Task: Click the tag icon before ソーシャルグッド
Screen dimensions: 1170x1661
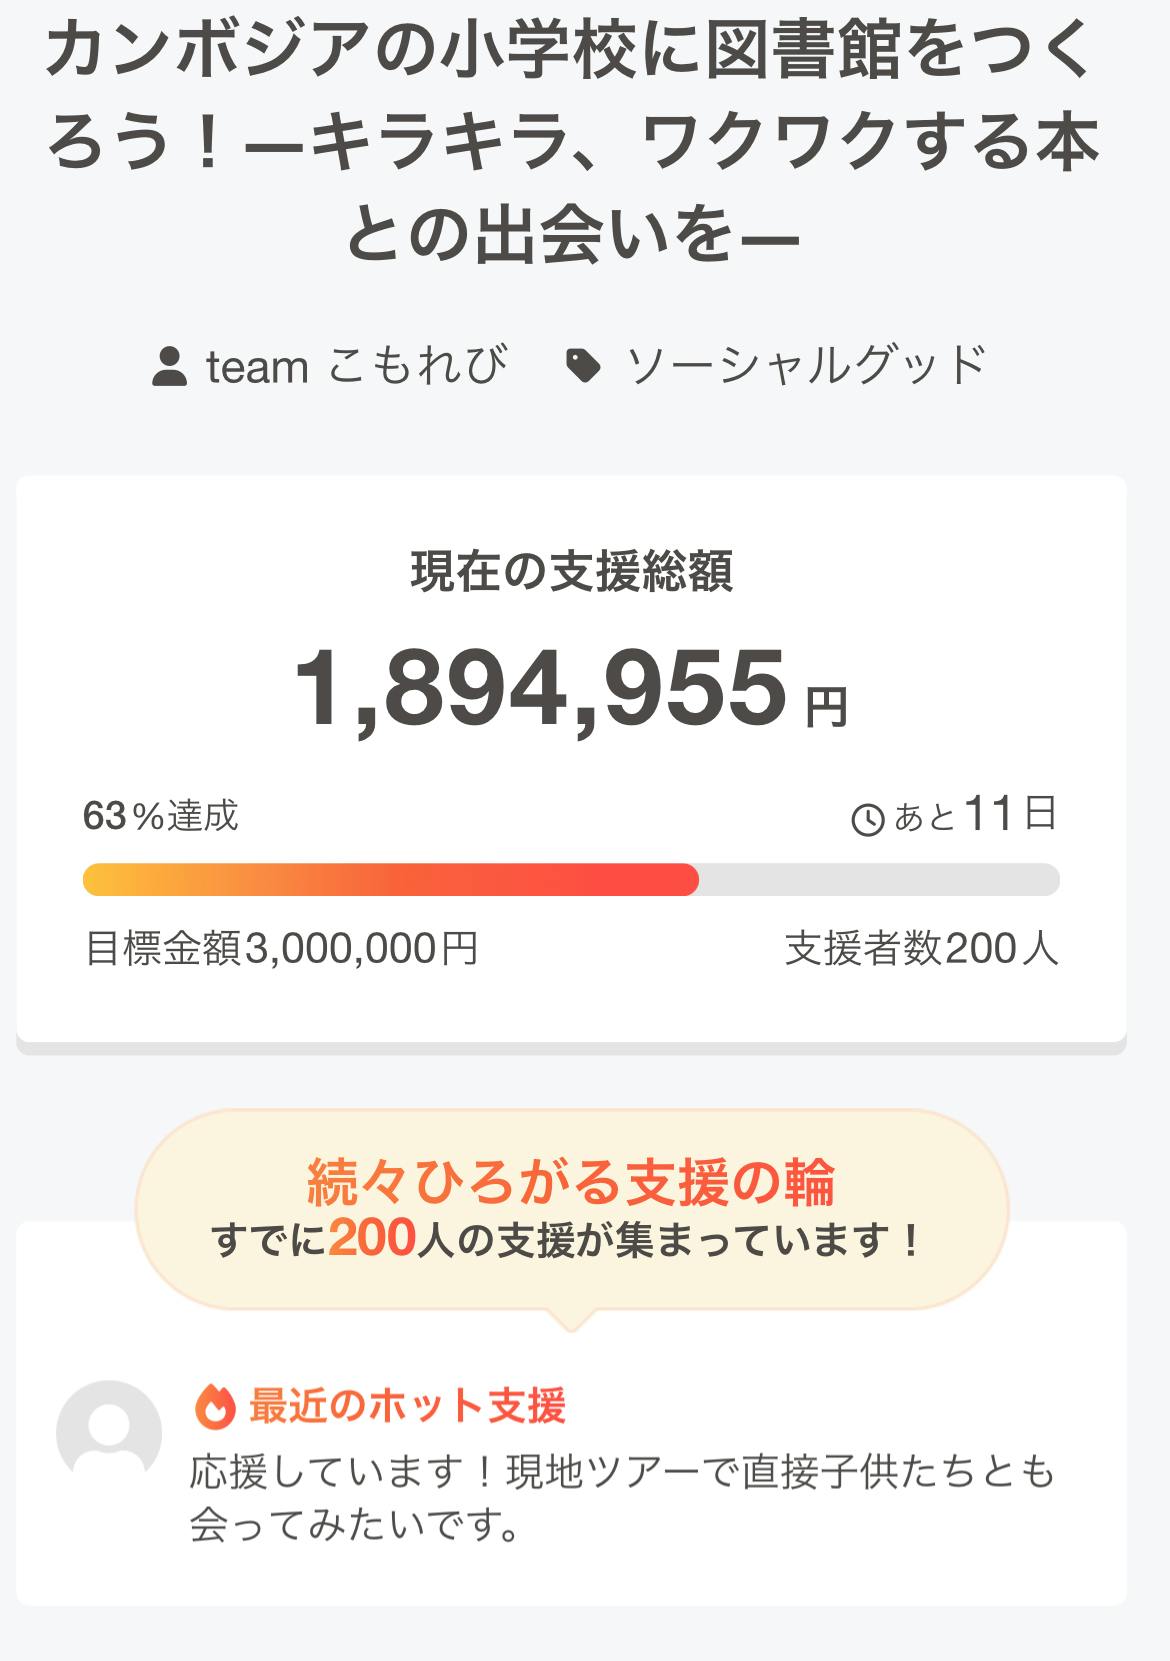Action: [583, 366]
